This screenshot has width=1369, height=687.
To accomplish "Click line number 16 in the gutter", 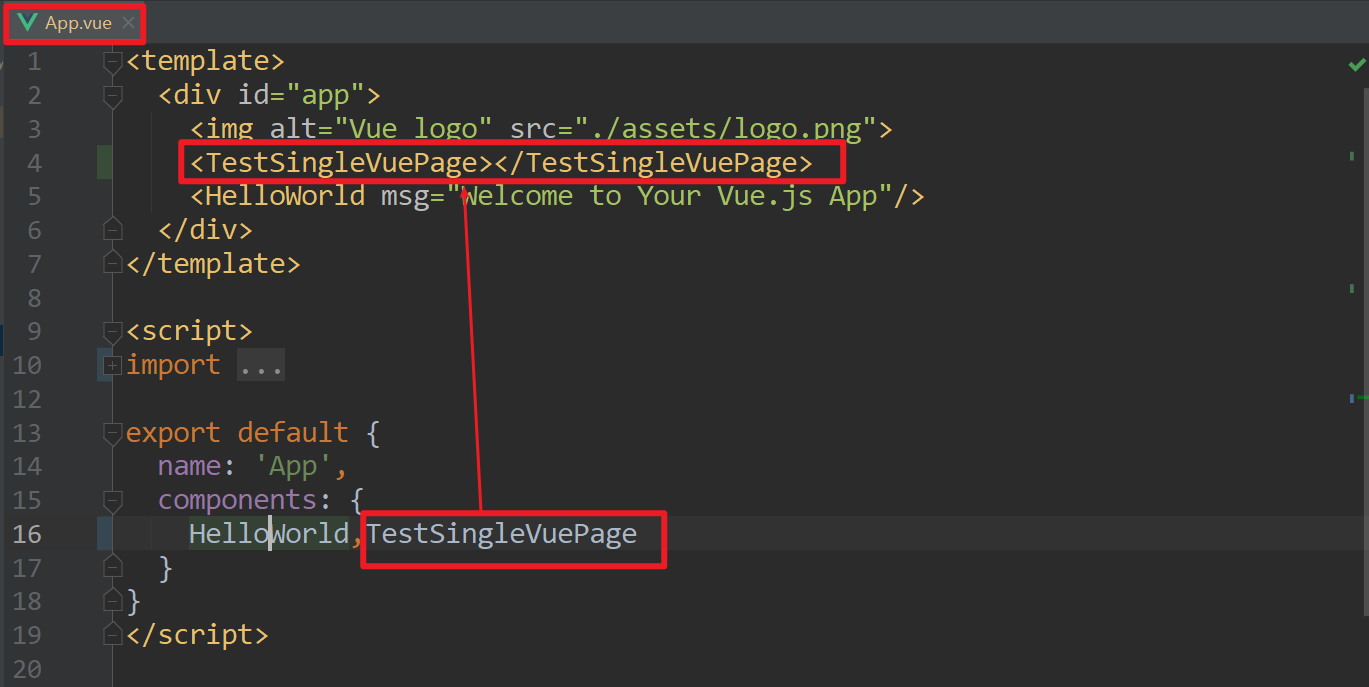I will (27, 534).
